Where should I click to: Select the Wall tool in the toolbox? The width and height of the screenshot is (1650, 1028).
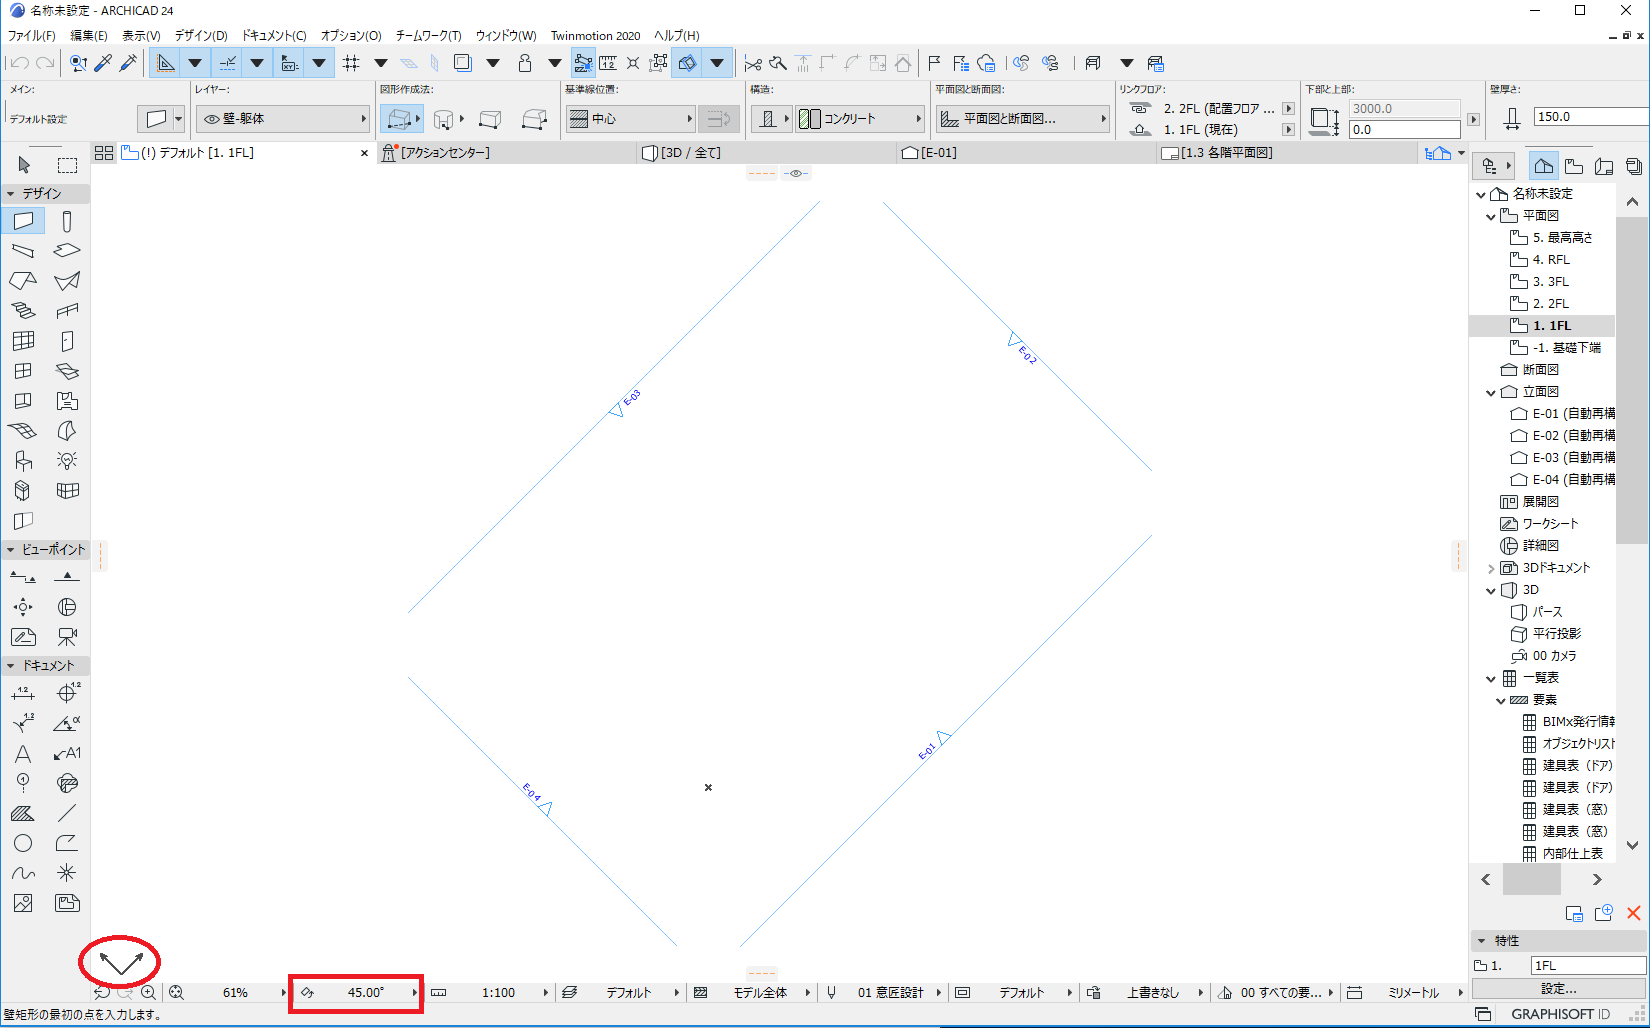coord(23,221)
